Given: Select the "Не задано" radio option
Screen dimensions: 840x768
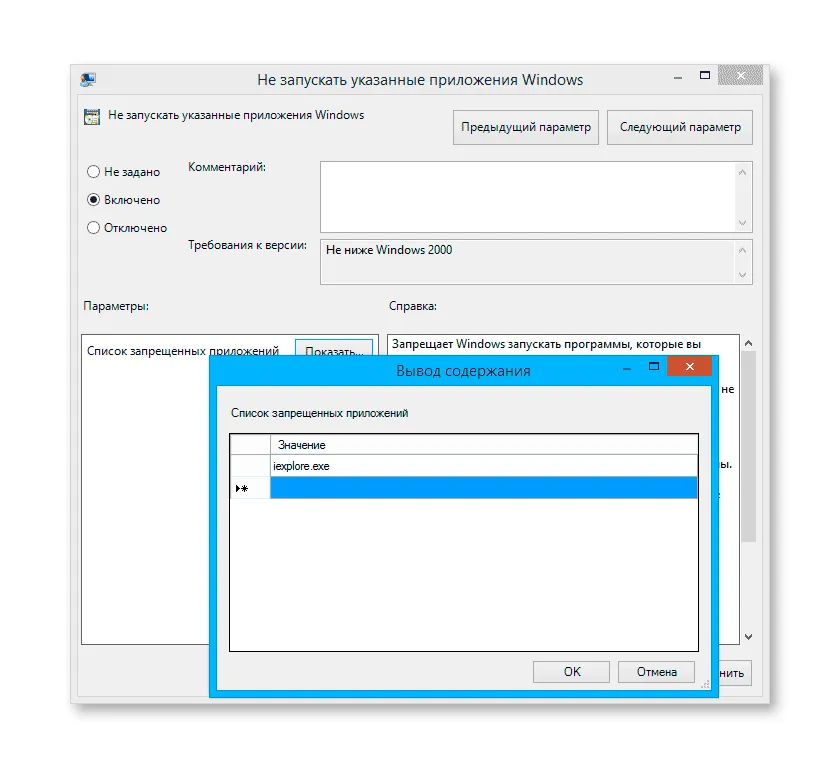Looking at the screenshot, I should coord(94,172).
